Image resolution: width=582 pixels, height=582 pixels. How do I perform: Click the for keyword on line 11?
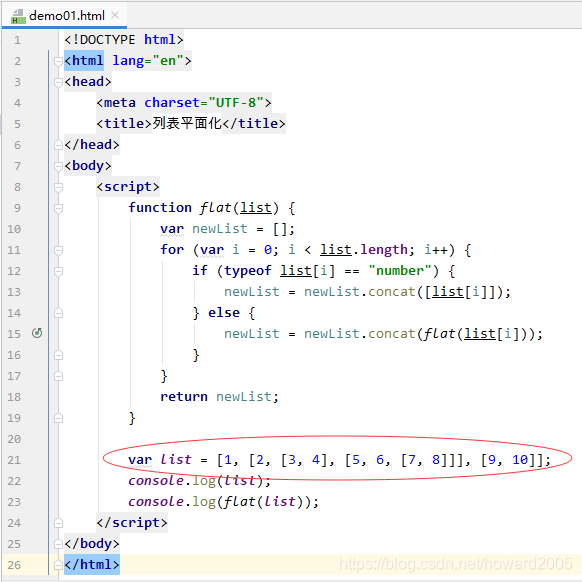[x=172, y=249]
